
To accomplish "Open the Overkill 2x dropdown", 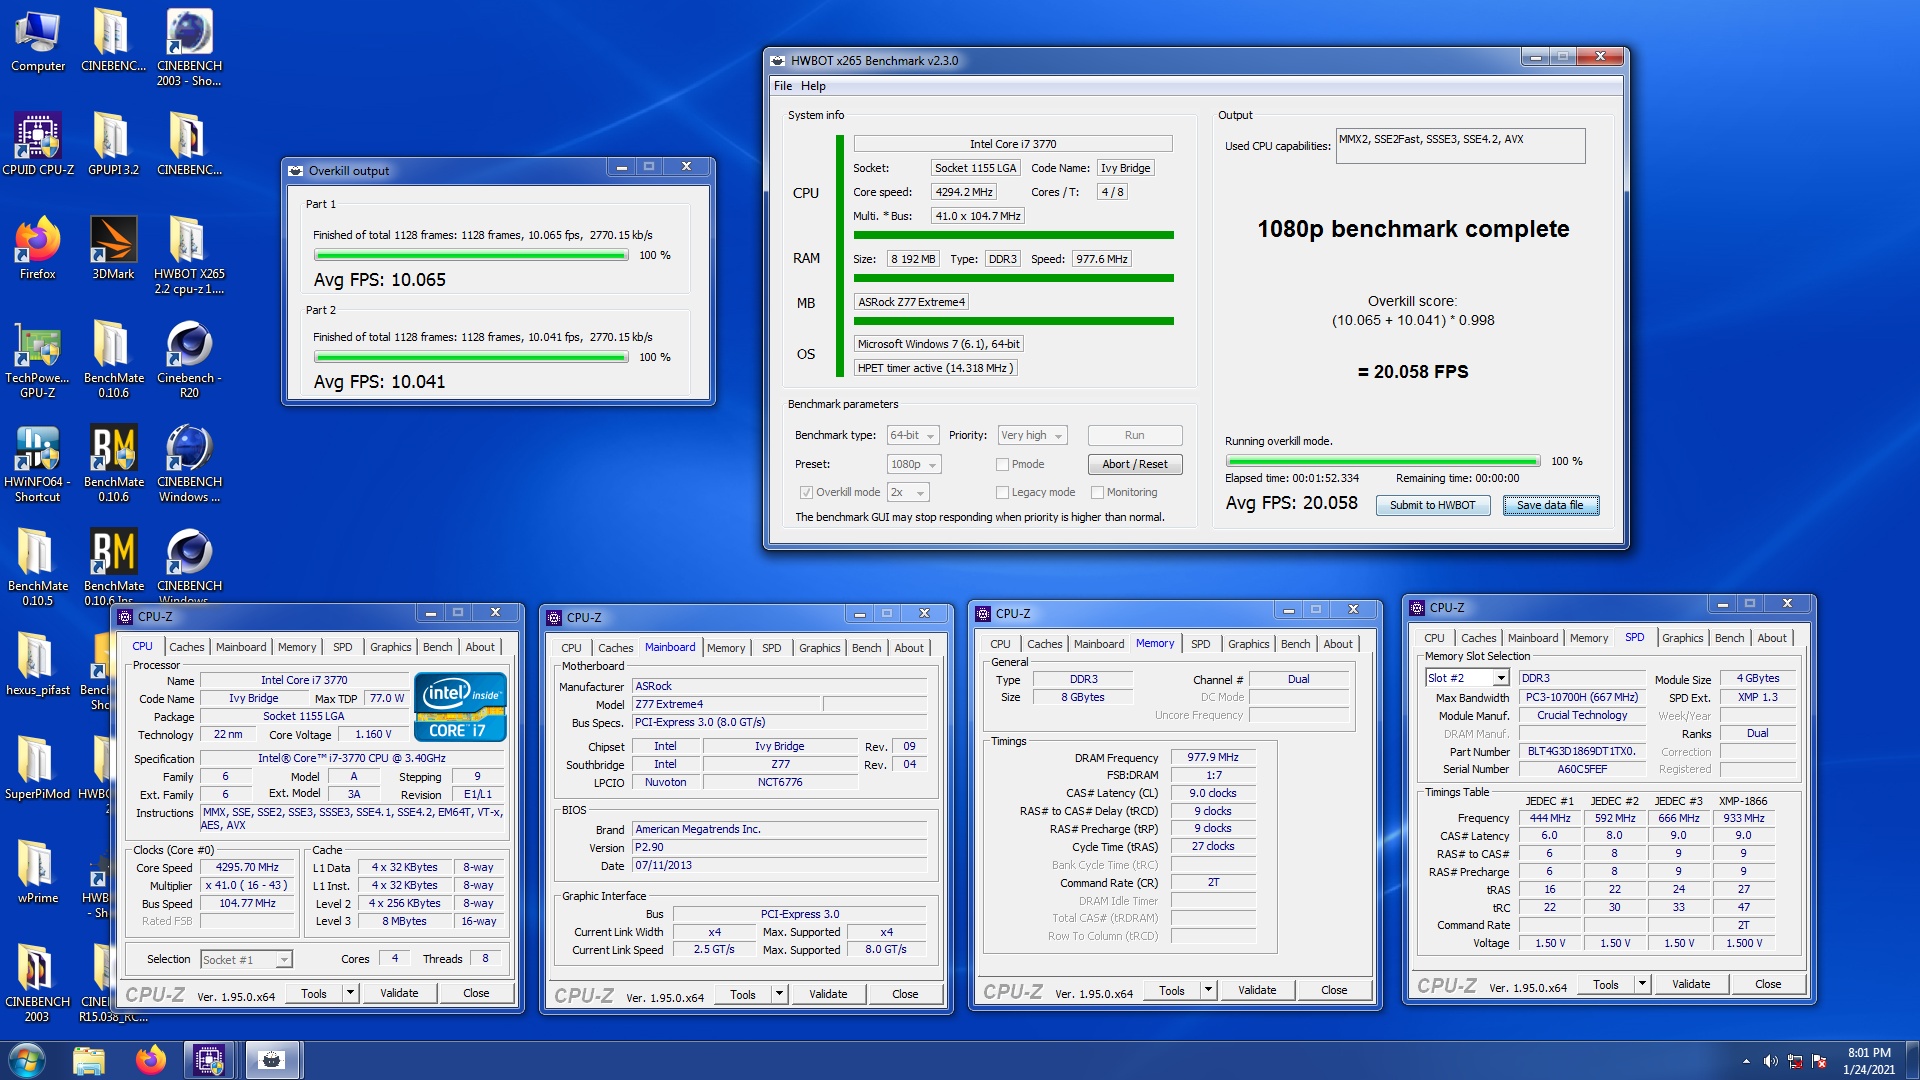I will click(x=908, y=492).
